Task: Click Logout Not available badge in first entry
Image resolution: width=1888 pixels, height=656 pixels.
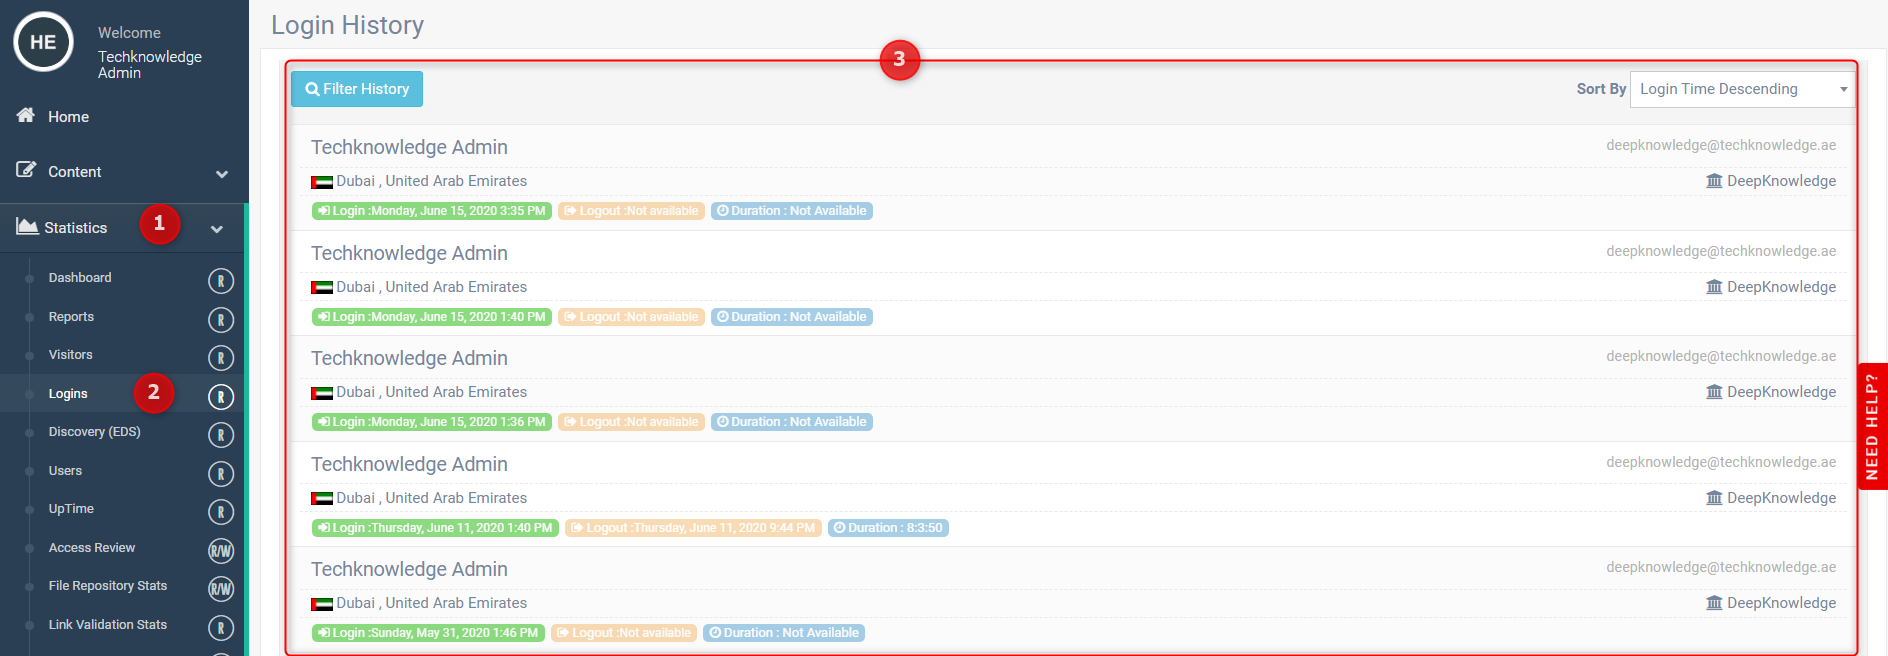Action: [631, 211]
